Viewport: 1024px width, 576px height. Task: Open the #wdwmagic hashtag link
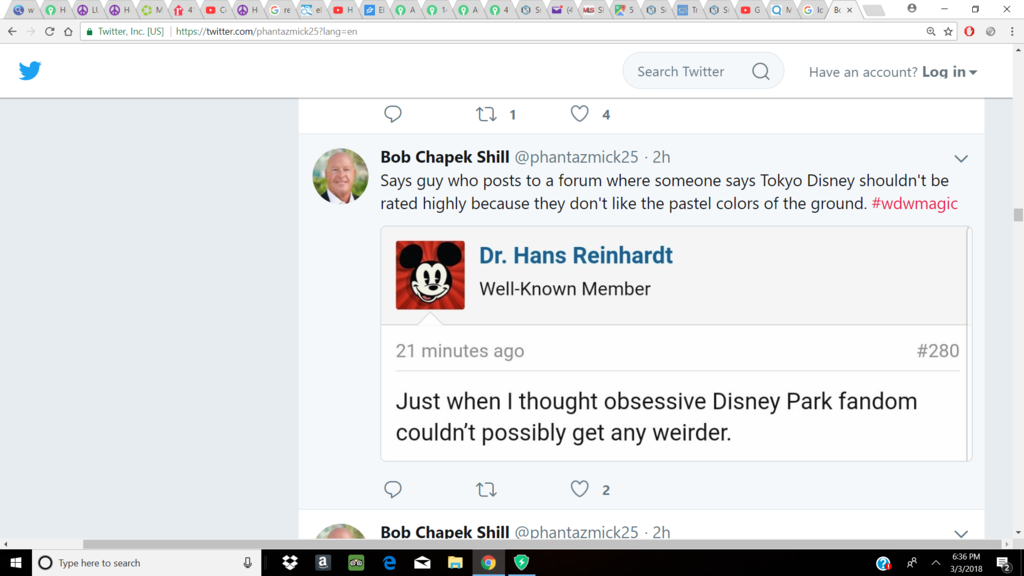click(x=914, y=203)
